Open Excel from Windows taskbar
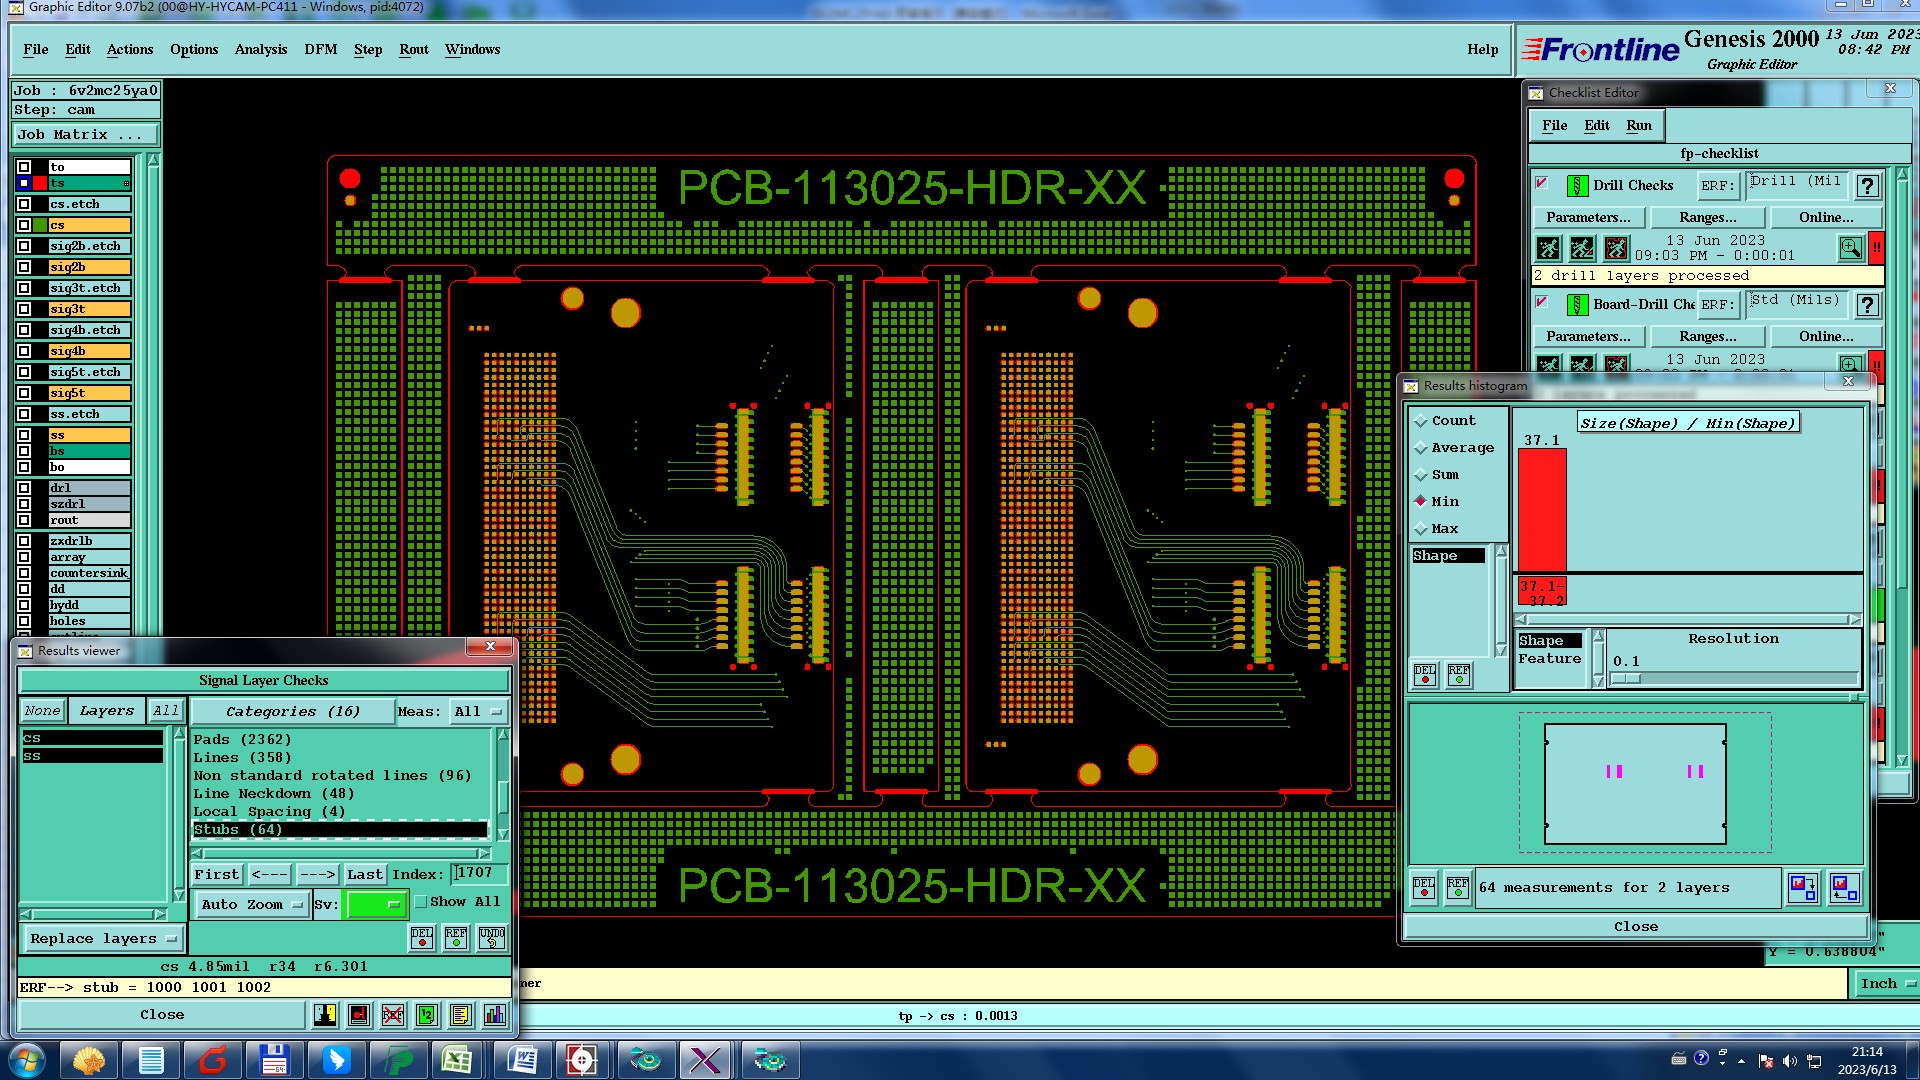Image resolution: width=1920 pixels, height=1080 pixels. point(458,1059)
